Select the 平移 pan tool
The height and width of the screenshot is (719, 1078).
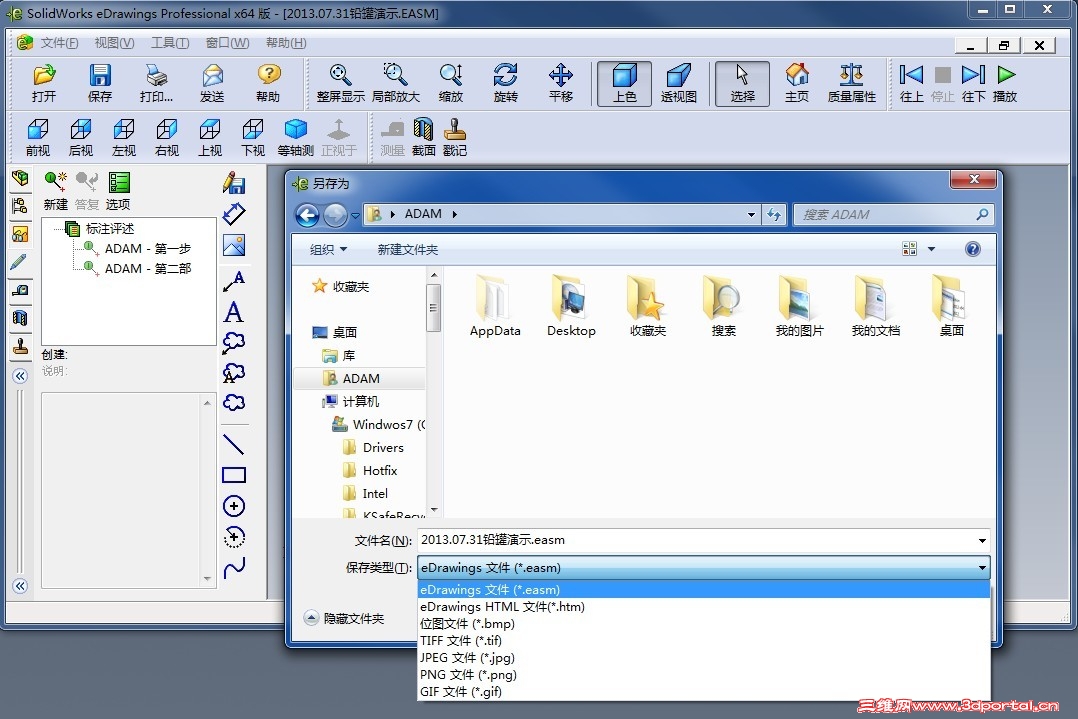pos(560,82)
